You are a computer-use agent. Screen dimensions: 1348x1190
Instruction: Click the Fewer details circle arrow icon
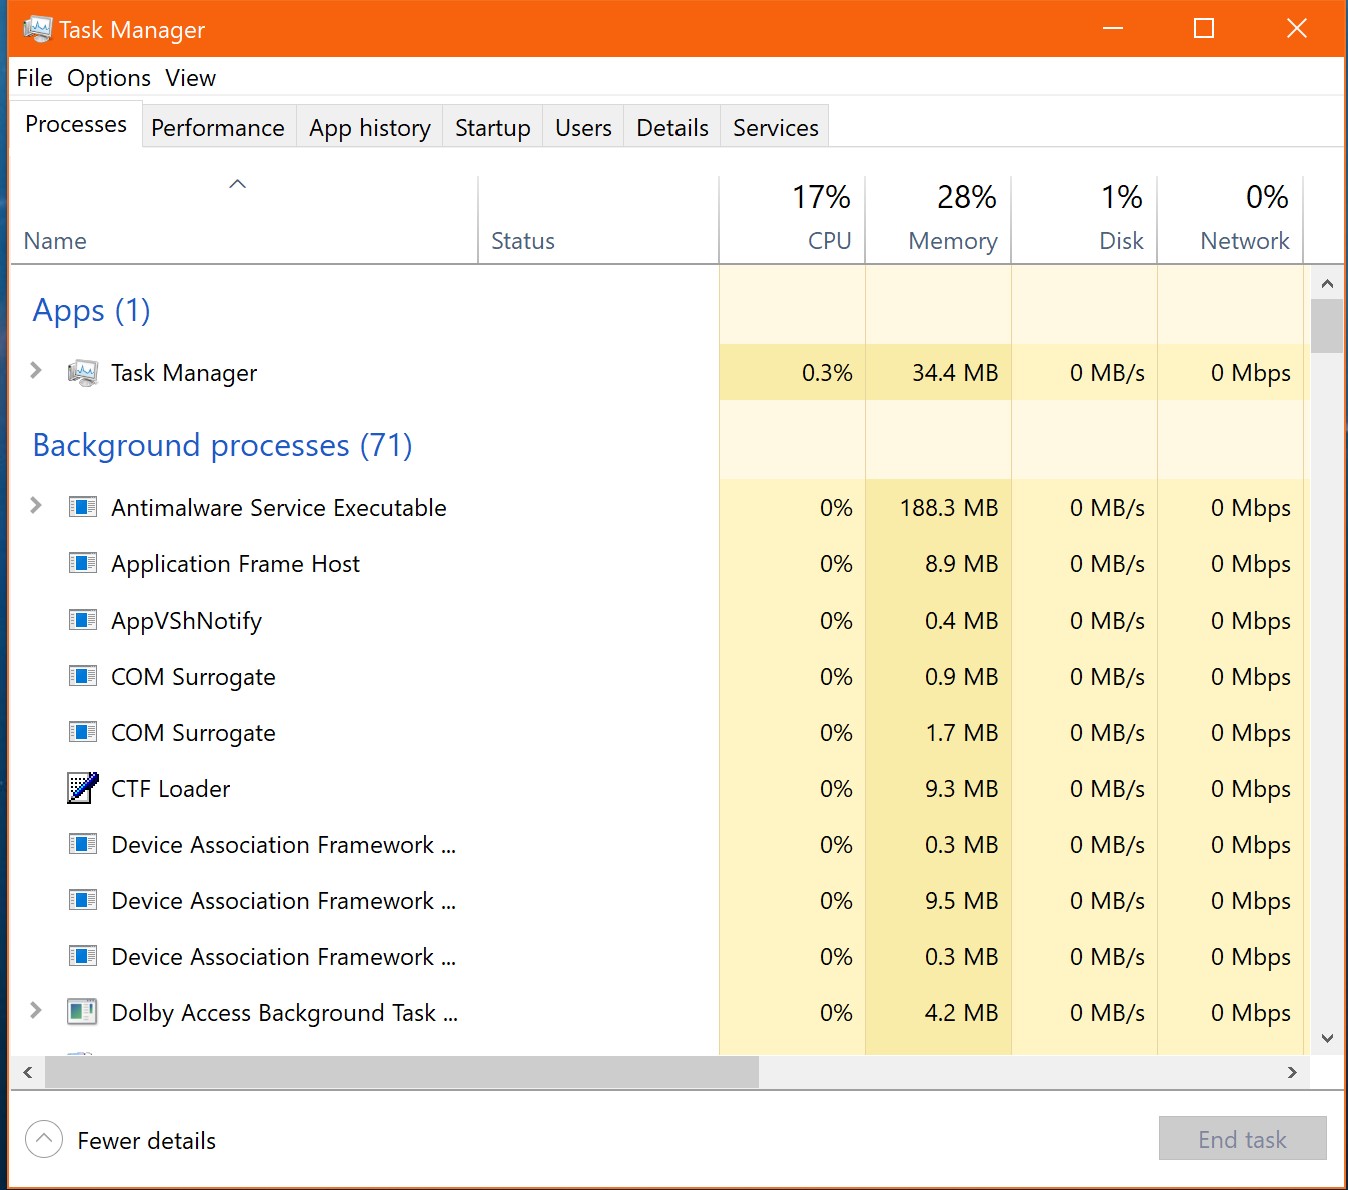click(44, 1139)
